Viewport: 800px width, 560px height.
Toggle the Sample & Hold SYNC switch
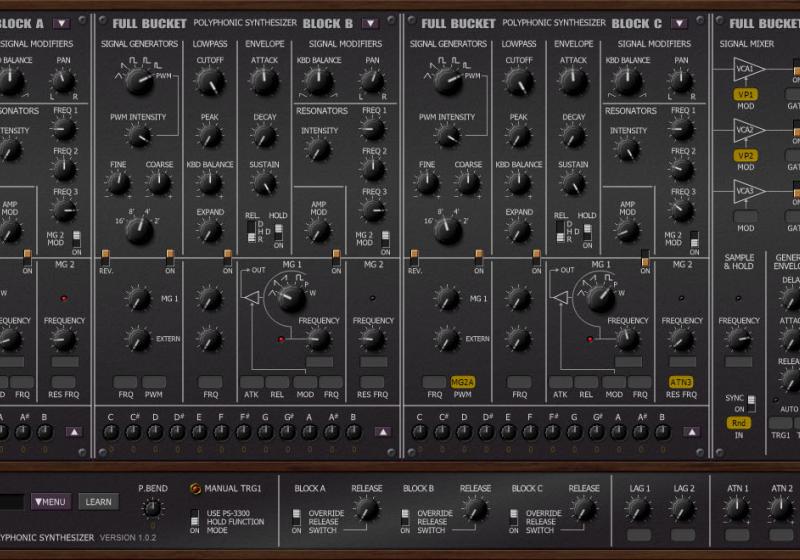click(751, 402)
